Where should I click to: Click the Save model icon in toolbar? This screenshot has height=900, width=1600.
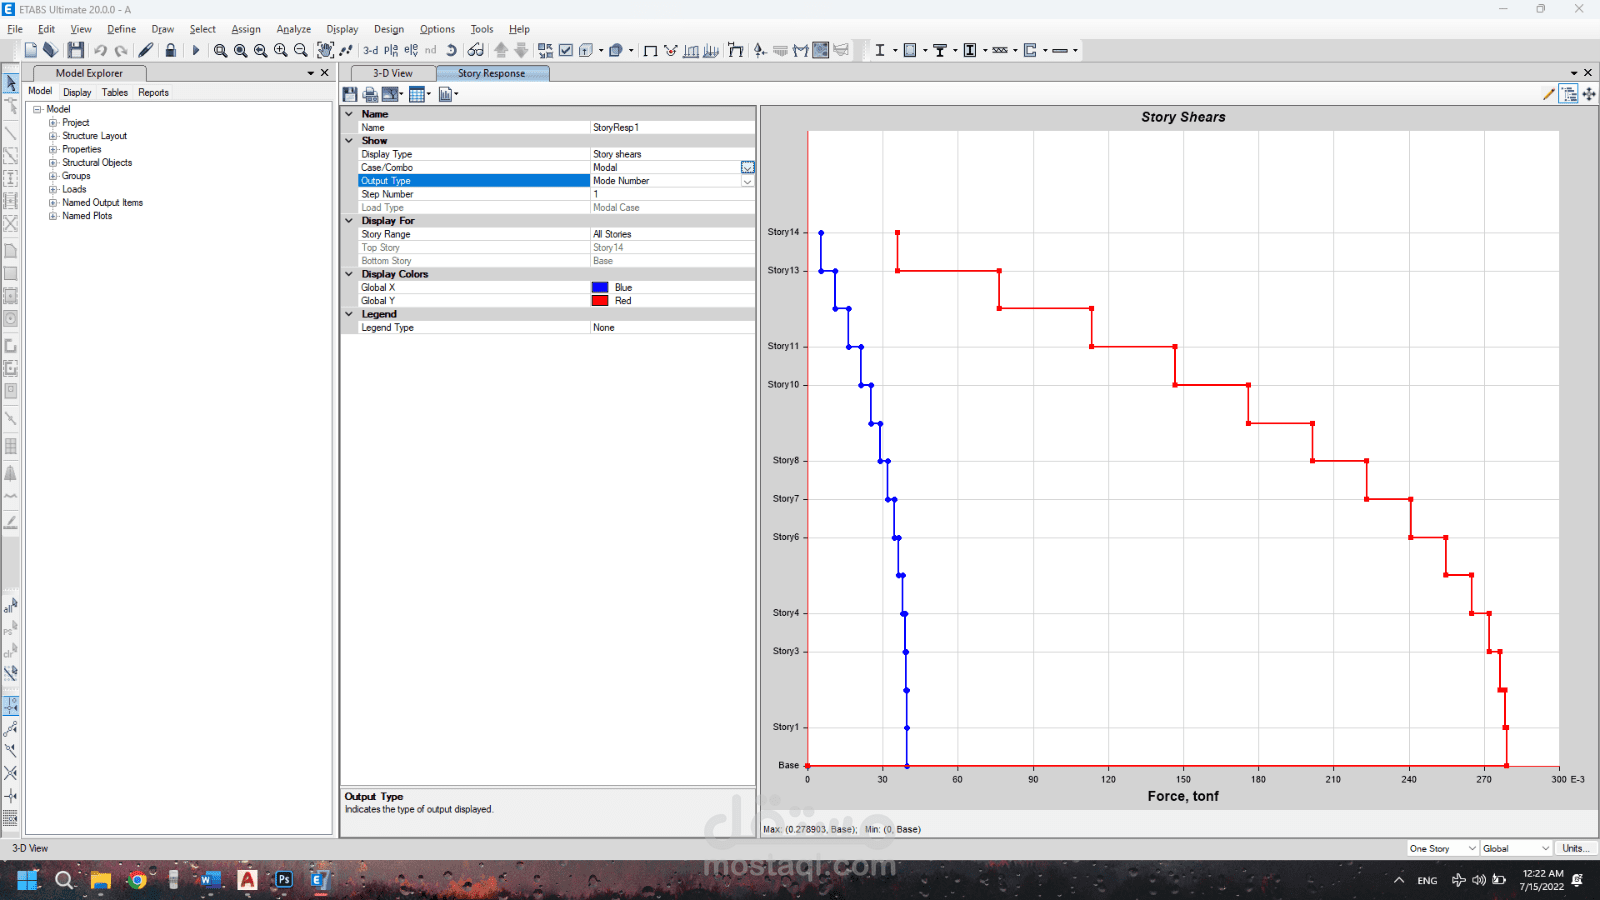tap(76, 50)
